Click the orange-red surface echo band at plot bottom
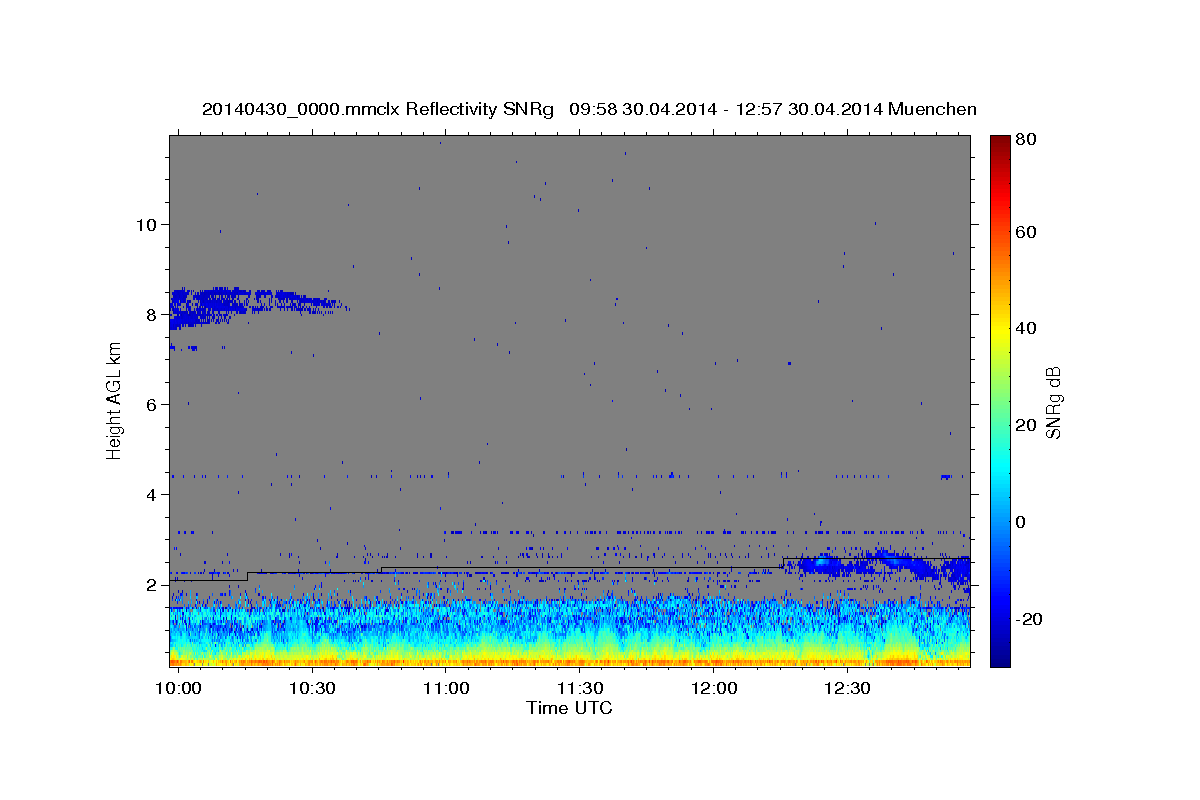1200x800 pixels. coord(570,661)
